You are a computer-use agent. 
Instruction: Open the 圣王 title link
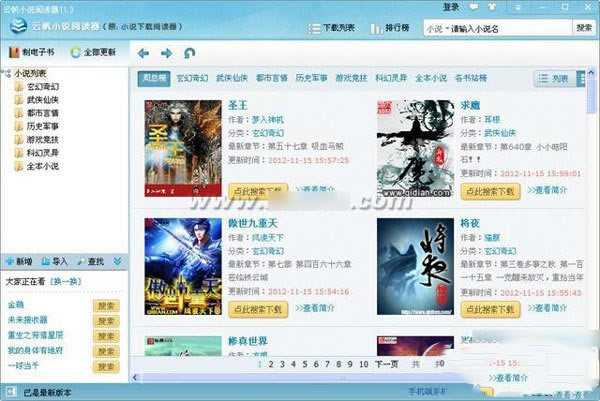pos(238,105)
